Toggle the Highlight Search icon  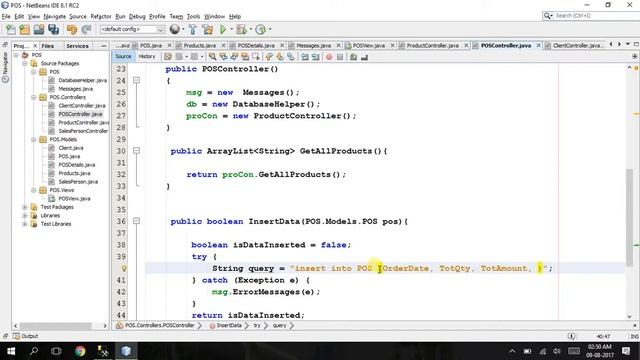[x=245, y=57]
